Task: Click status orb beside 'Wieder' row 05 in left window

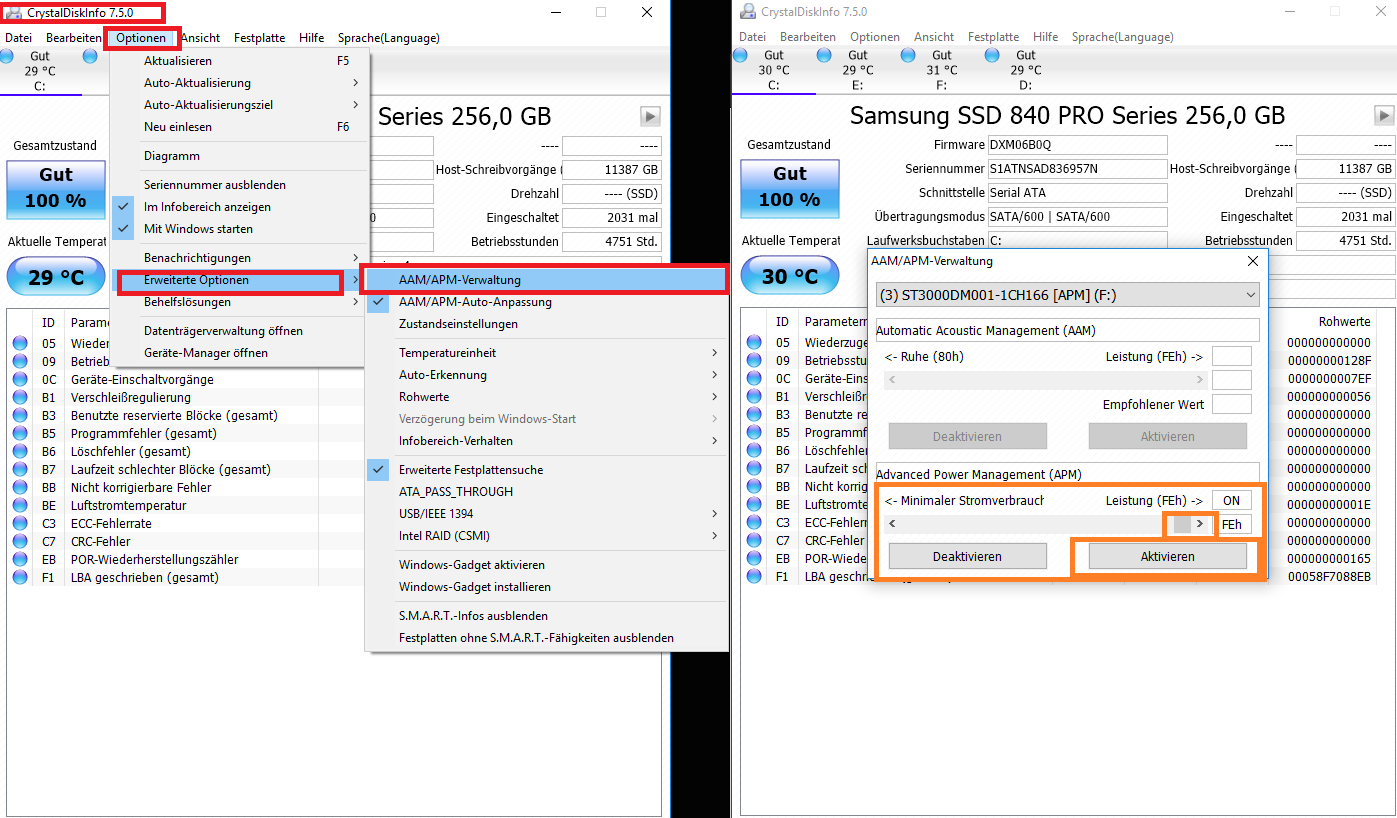Action: (20, 343)
